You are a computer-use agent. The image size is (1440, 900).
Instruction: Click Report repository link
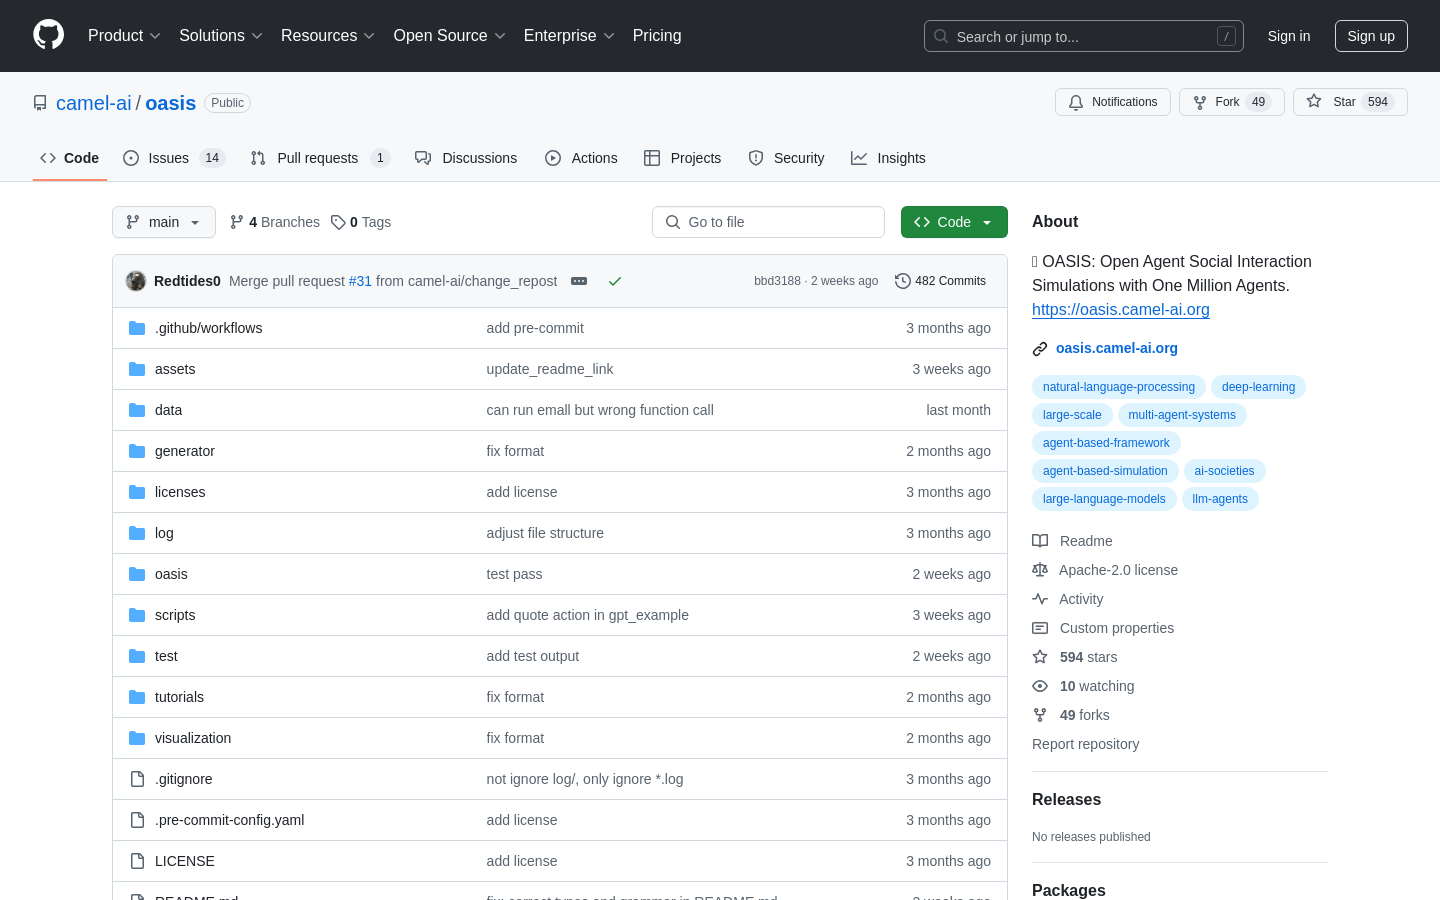[x=1085, y=744]
